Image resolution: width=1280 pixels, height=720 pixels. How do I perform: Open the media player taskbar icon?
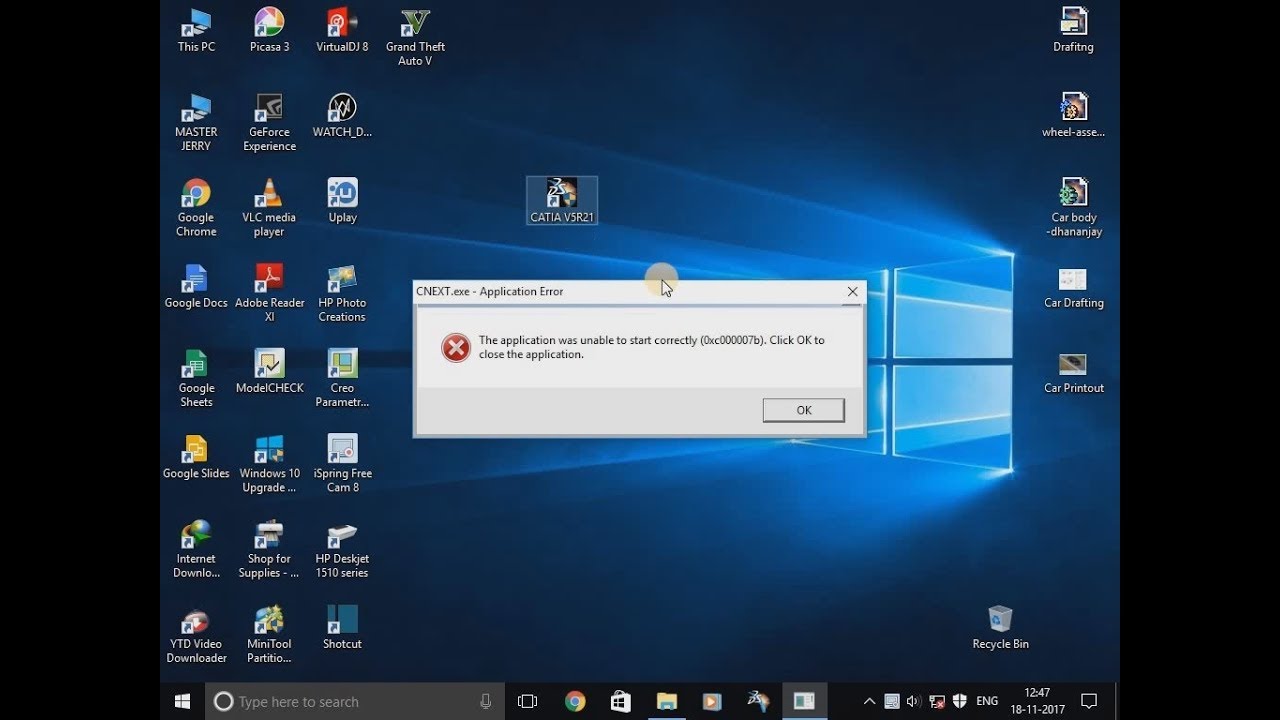tap(712, 701)
